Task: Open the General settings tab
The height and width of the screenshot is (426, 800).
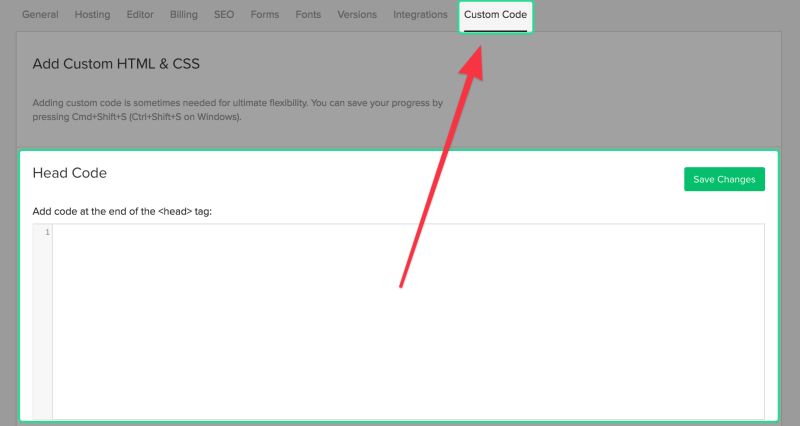Action: click(x=40, y=15)
